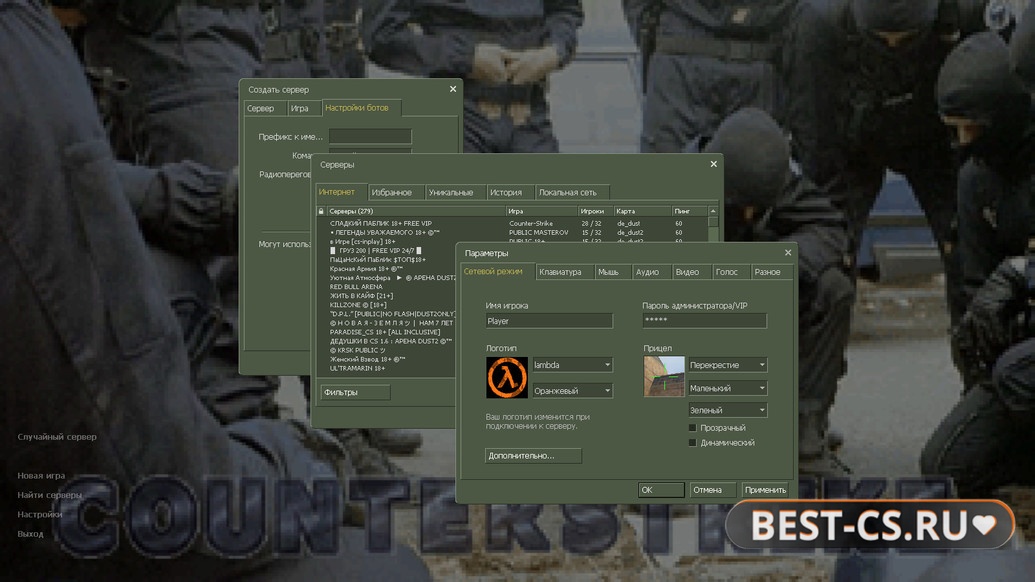Click Выход in the main menu
1035x582 pixels.
coord(30,534)
